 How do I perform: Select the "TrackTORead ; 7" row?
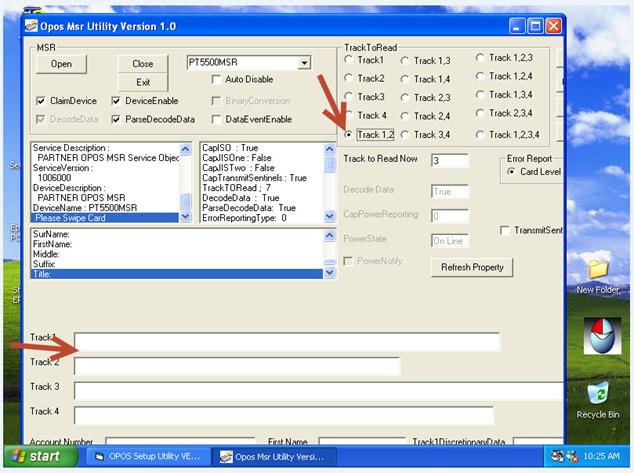[x=262, y=188]
